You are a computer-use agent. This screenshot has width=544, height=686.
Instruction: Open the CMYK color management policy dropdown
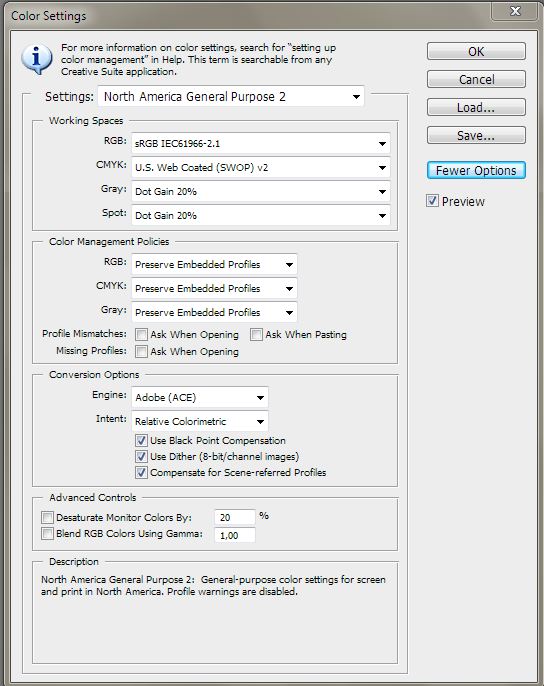pyautogui.click(x=214, y=288)
